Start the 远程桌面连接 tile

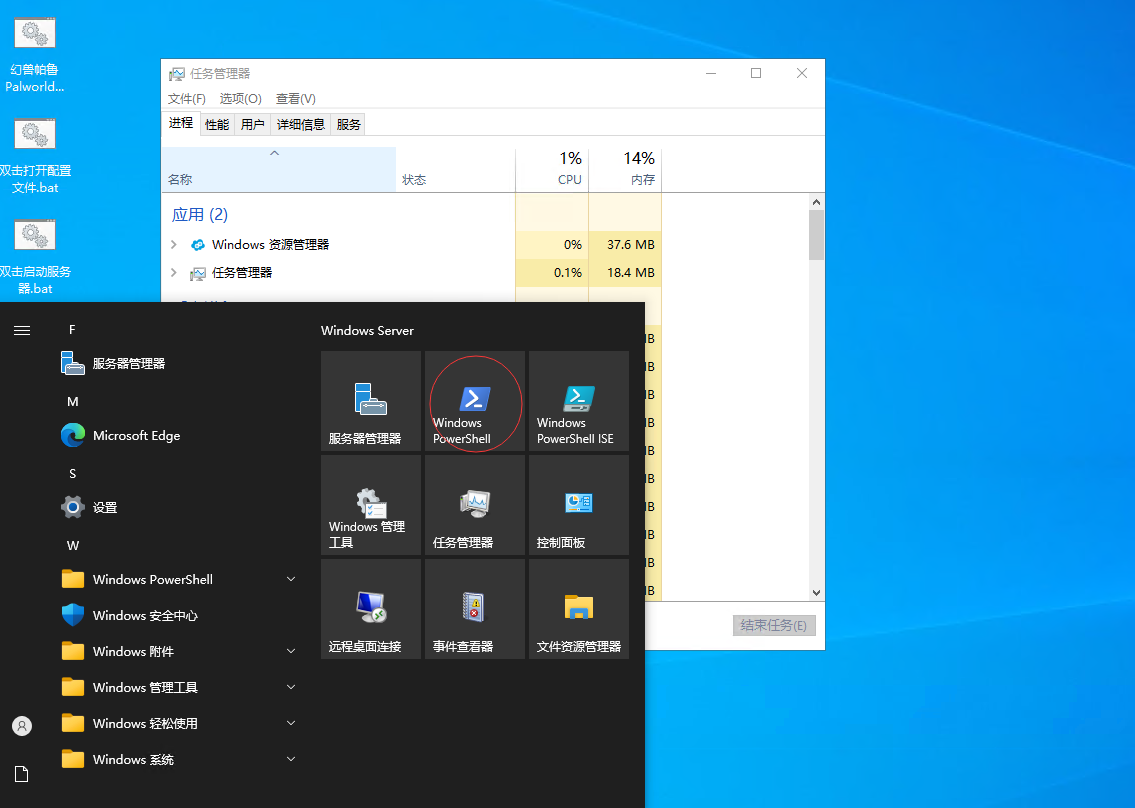coord(371,610)
